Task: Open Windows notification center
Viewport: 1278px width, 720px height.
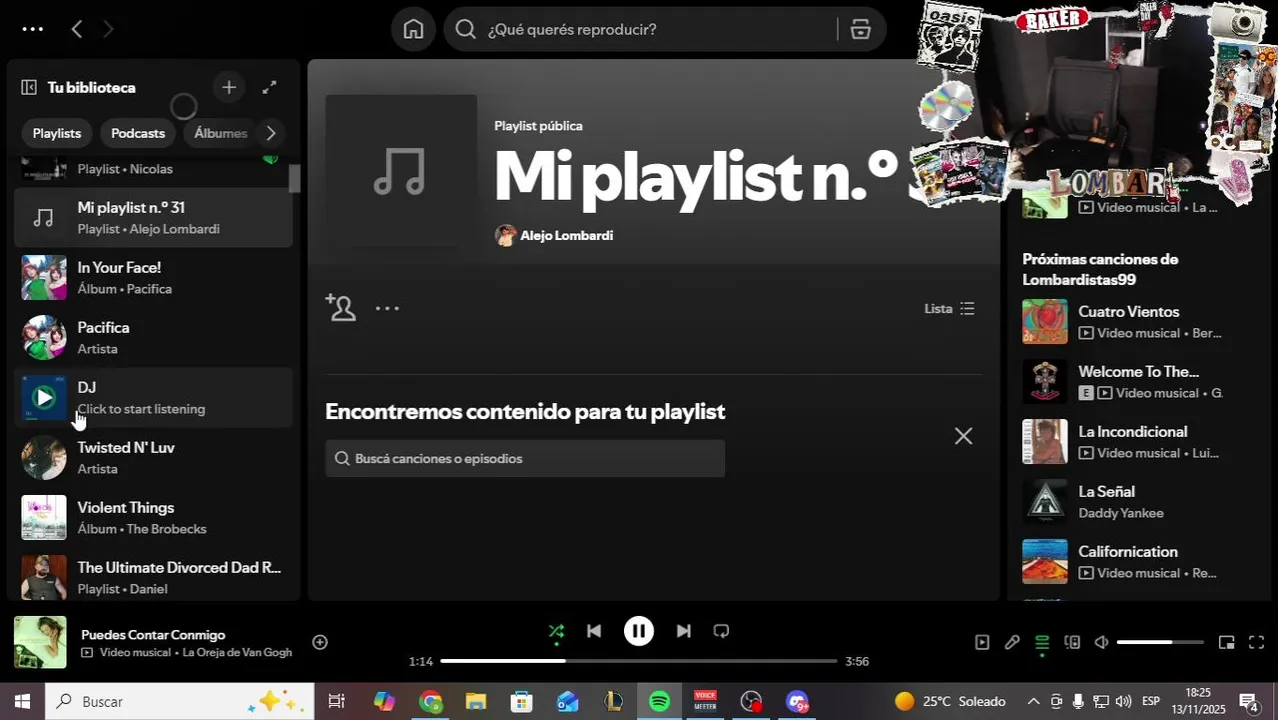Action: (1249, 702)
